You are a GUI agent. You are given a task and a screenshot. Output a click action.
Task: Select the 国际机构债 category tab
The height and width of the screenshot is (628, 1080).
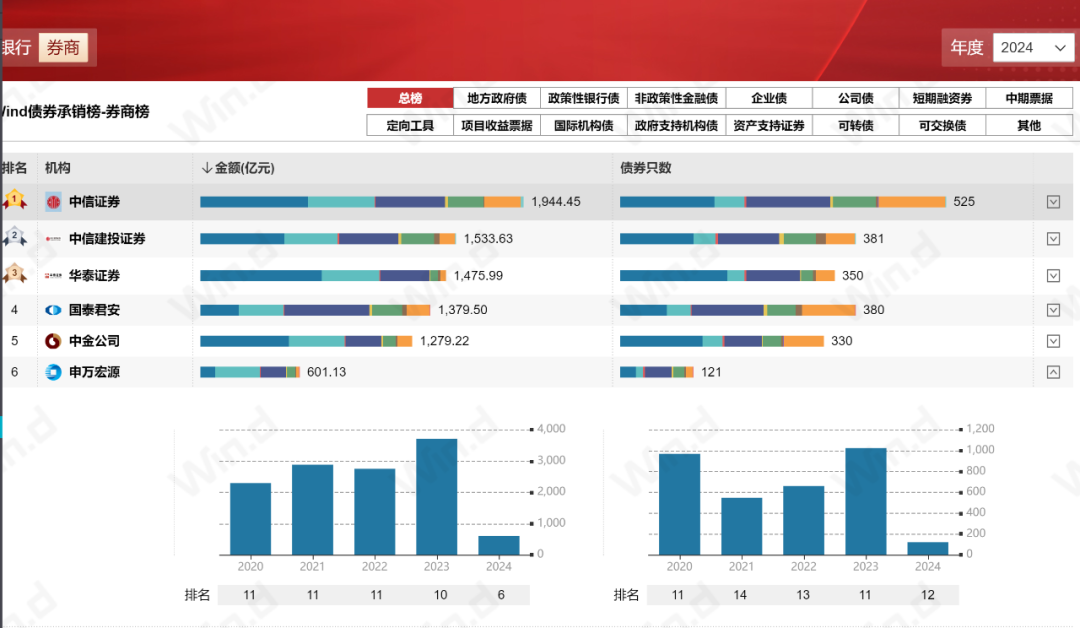tap(583, 125)
